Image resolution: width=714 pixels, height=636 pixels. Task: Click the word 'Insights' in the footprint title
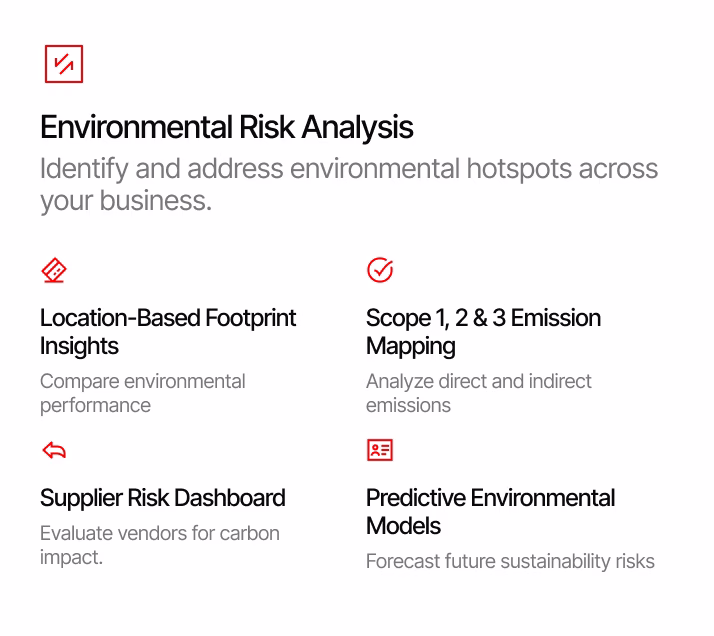click(79, 346)
